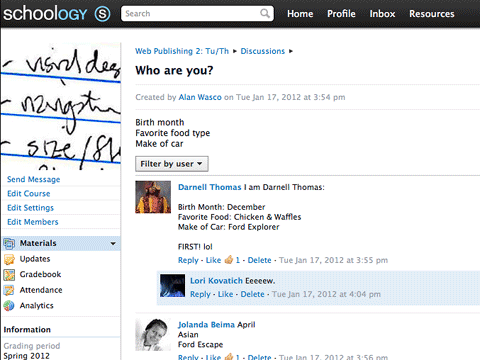Open Profile in top navigation
Viewport: 480px width, 360px height.
pyautogui.click(x=341, y=14)
